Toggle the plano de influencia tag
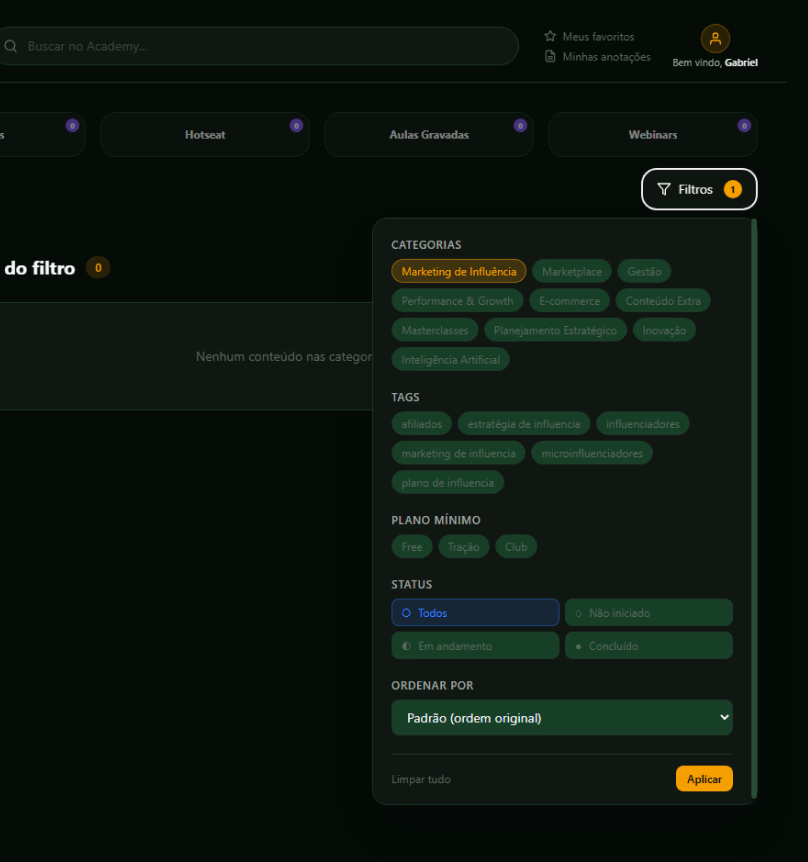This screenshot has width=808, height=862. point(447,483)
